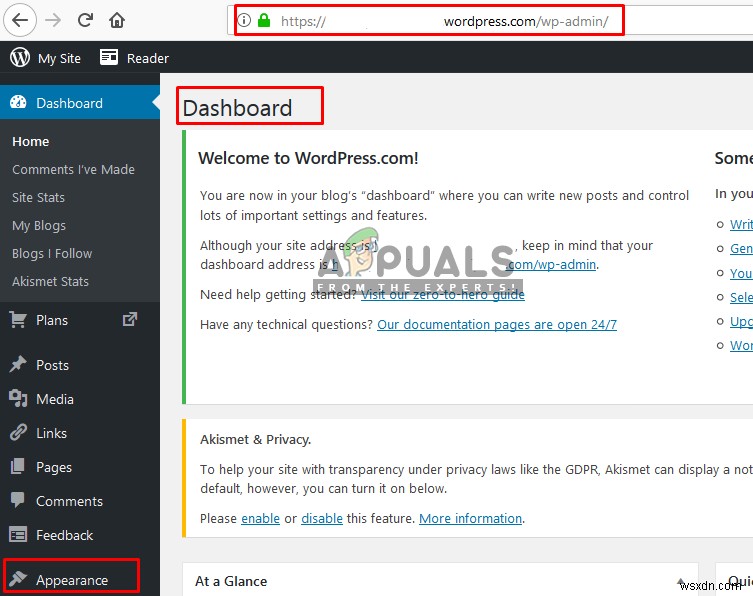Open Akismet Stats submenu item
The height and width of the screenshot is (596, 753).
click(50, 281)
